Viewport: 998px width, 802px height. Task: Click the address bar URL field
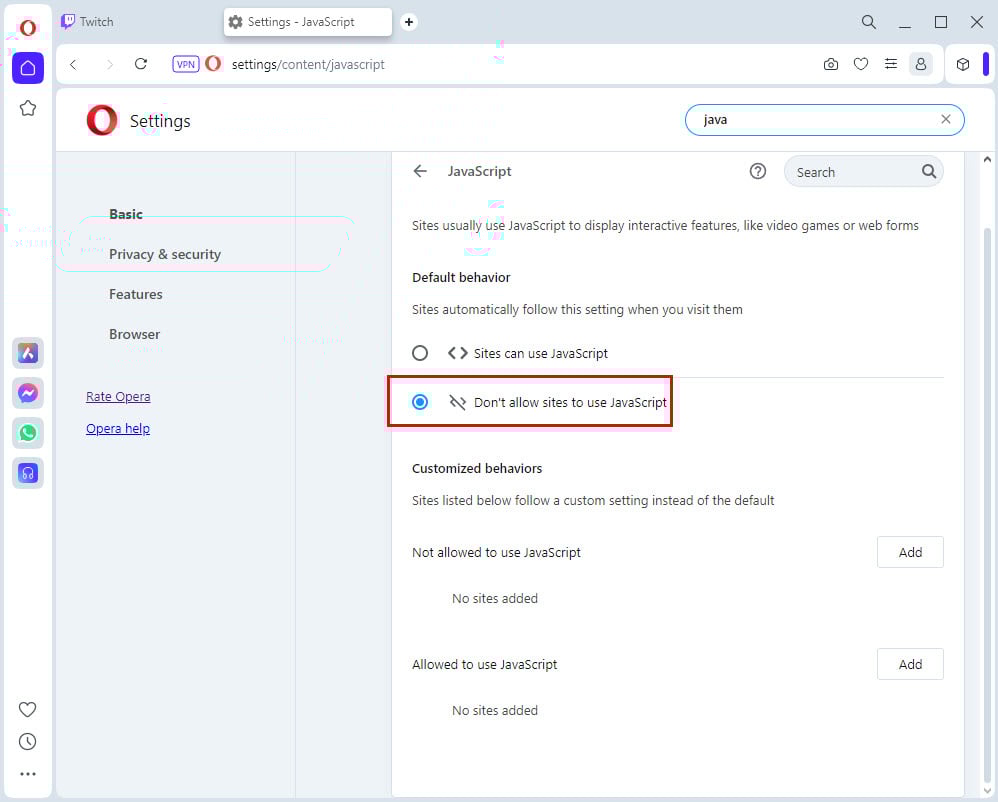coord(308,64)
